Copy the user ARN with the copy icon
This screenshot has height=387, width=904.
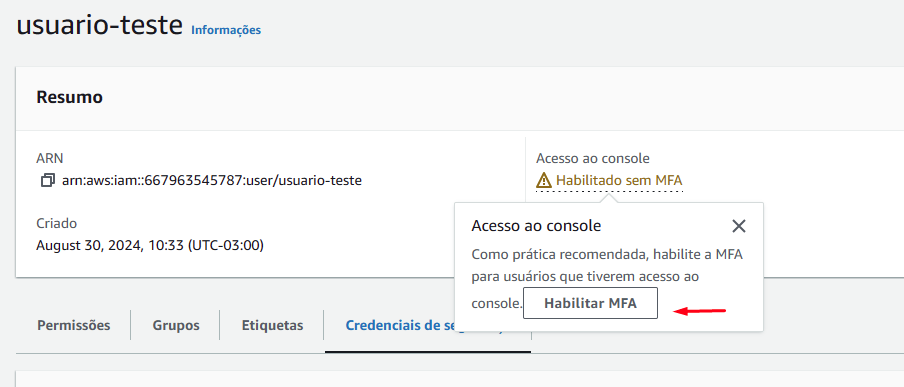(47, 181)
